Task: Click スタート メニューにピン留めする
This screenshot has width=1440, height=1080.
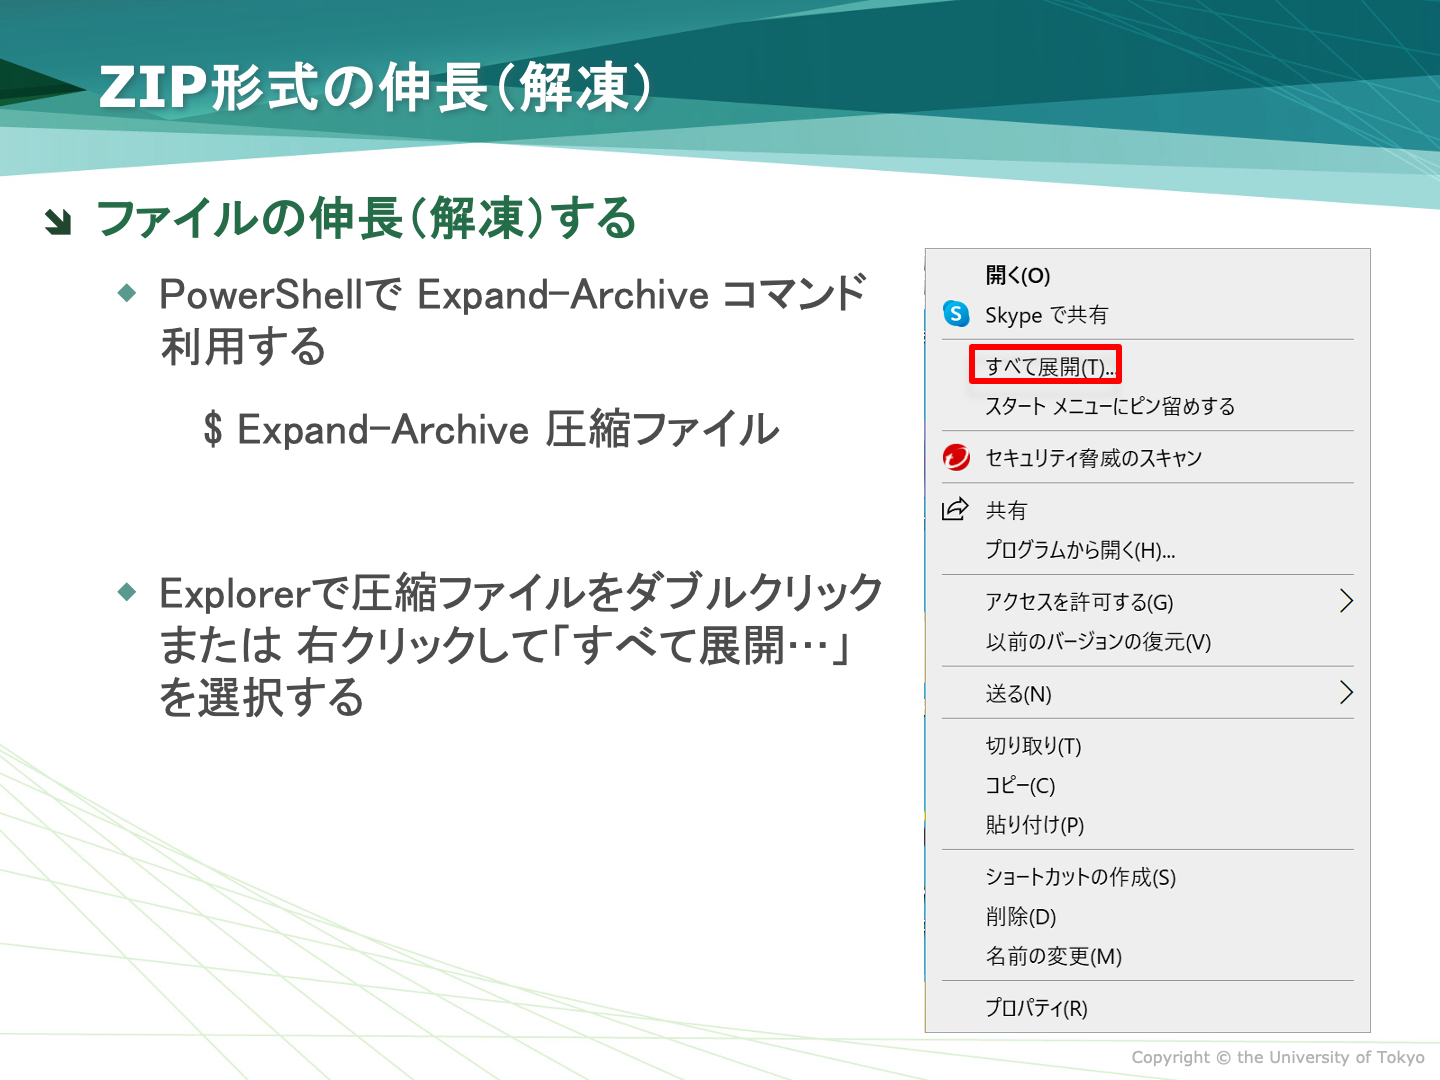Action: (x=1110, y=407)
